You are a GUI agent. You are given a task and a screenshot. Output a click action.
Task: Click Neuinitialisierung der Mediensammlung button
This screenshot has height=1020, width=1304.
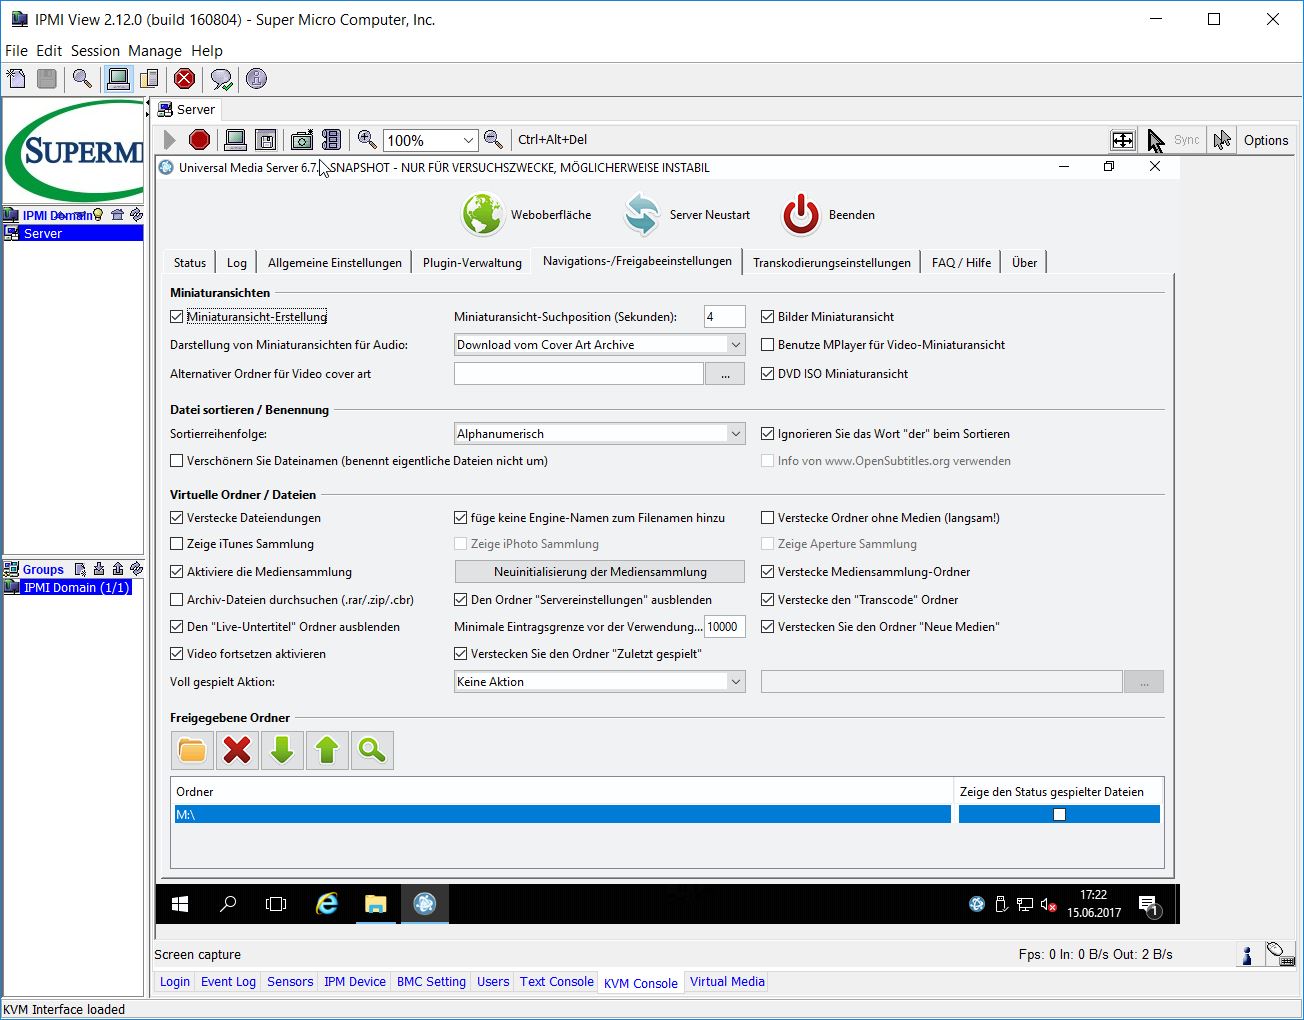click(600, 572)
